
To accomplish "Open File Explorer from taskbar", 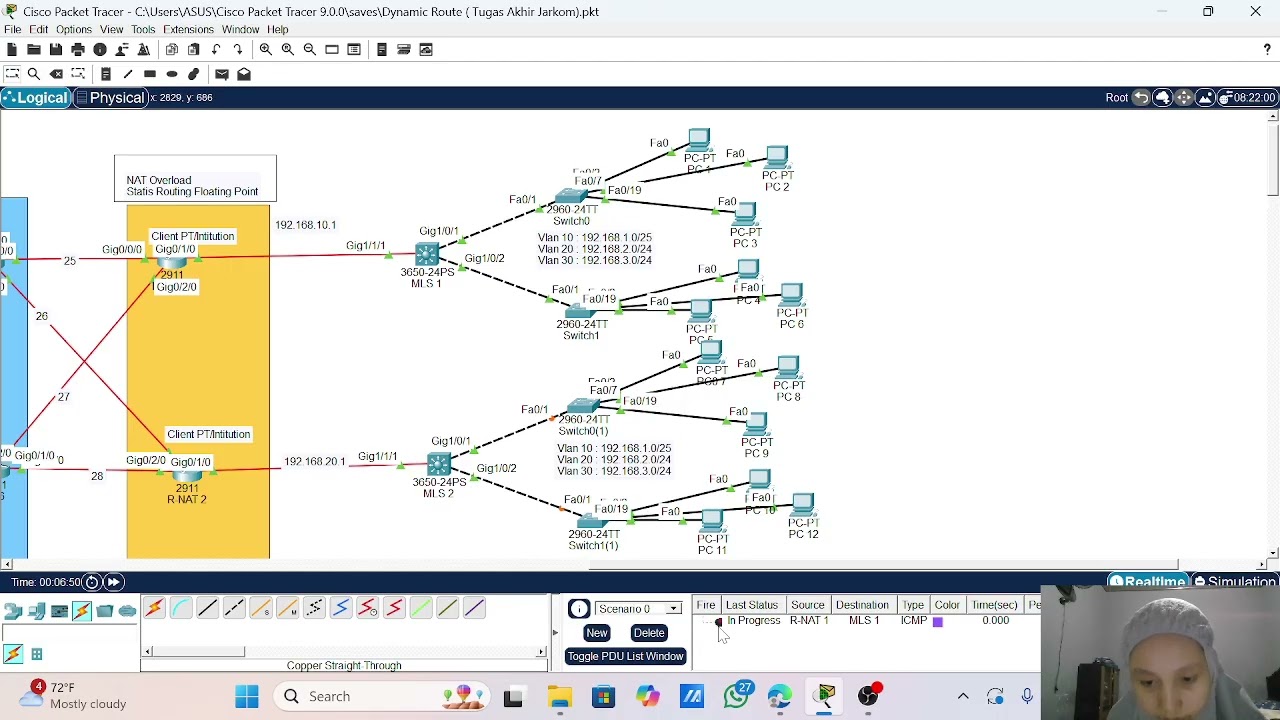I will point(559,696).
